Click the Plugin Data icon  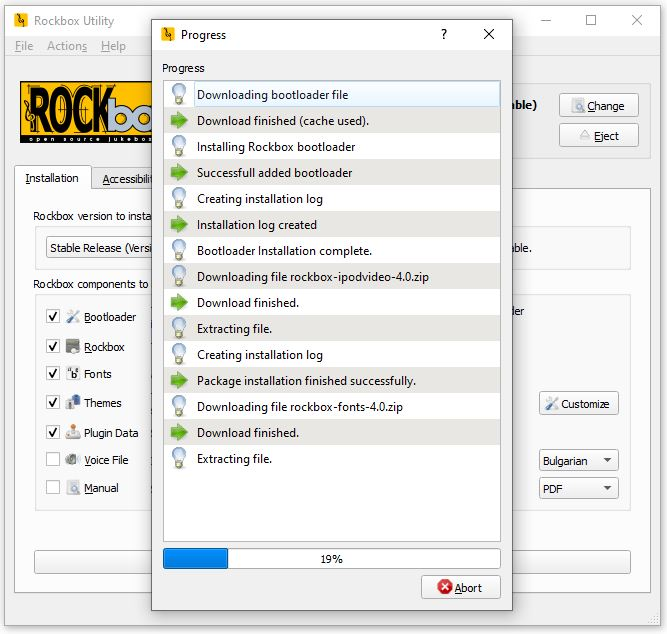(x=73, y=433)
